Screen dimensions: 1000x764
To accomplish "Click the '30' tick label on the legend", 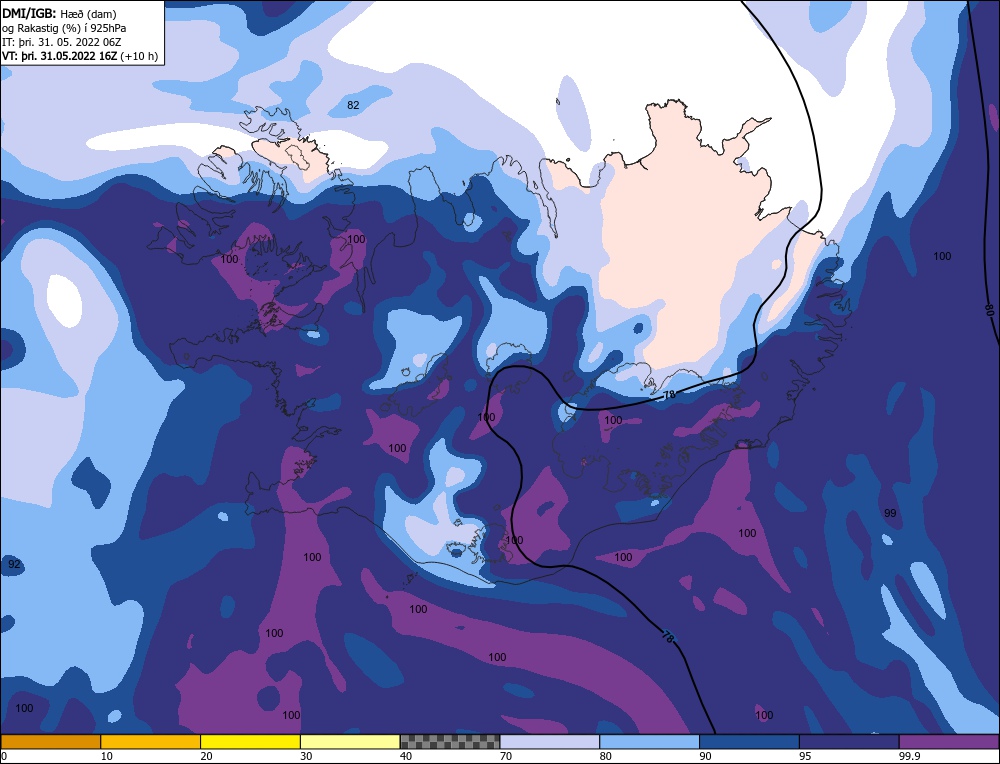I will tap(306, 756).
